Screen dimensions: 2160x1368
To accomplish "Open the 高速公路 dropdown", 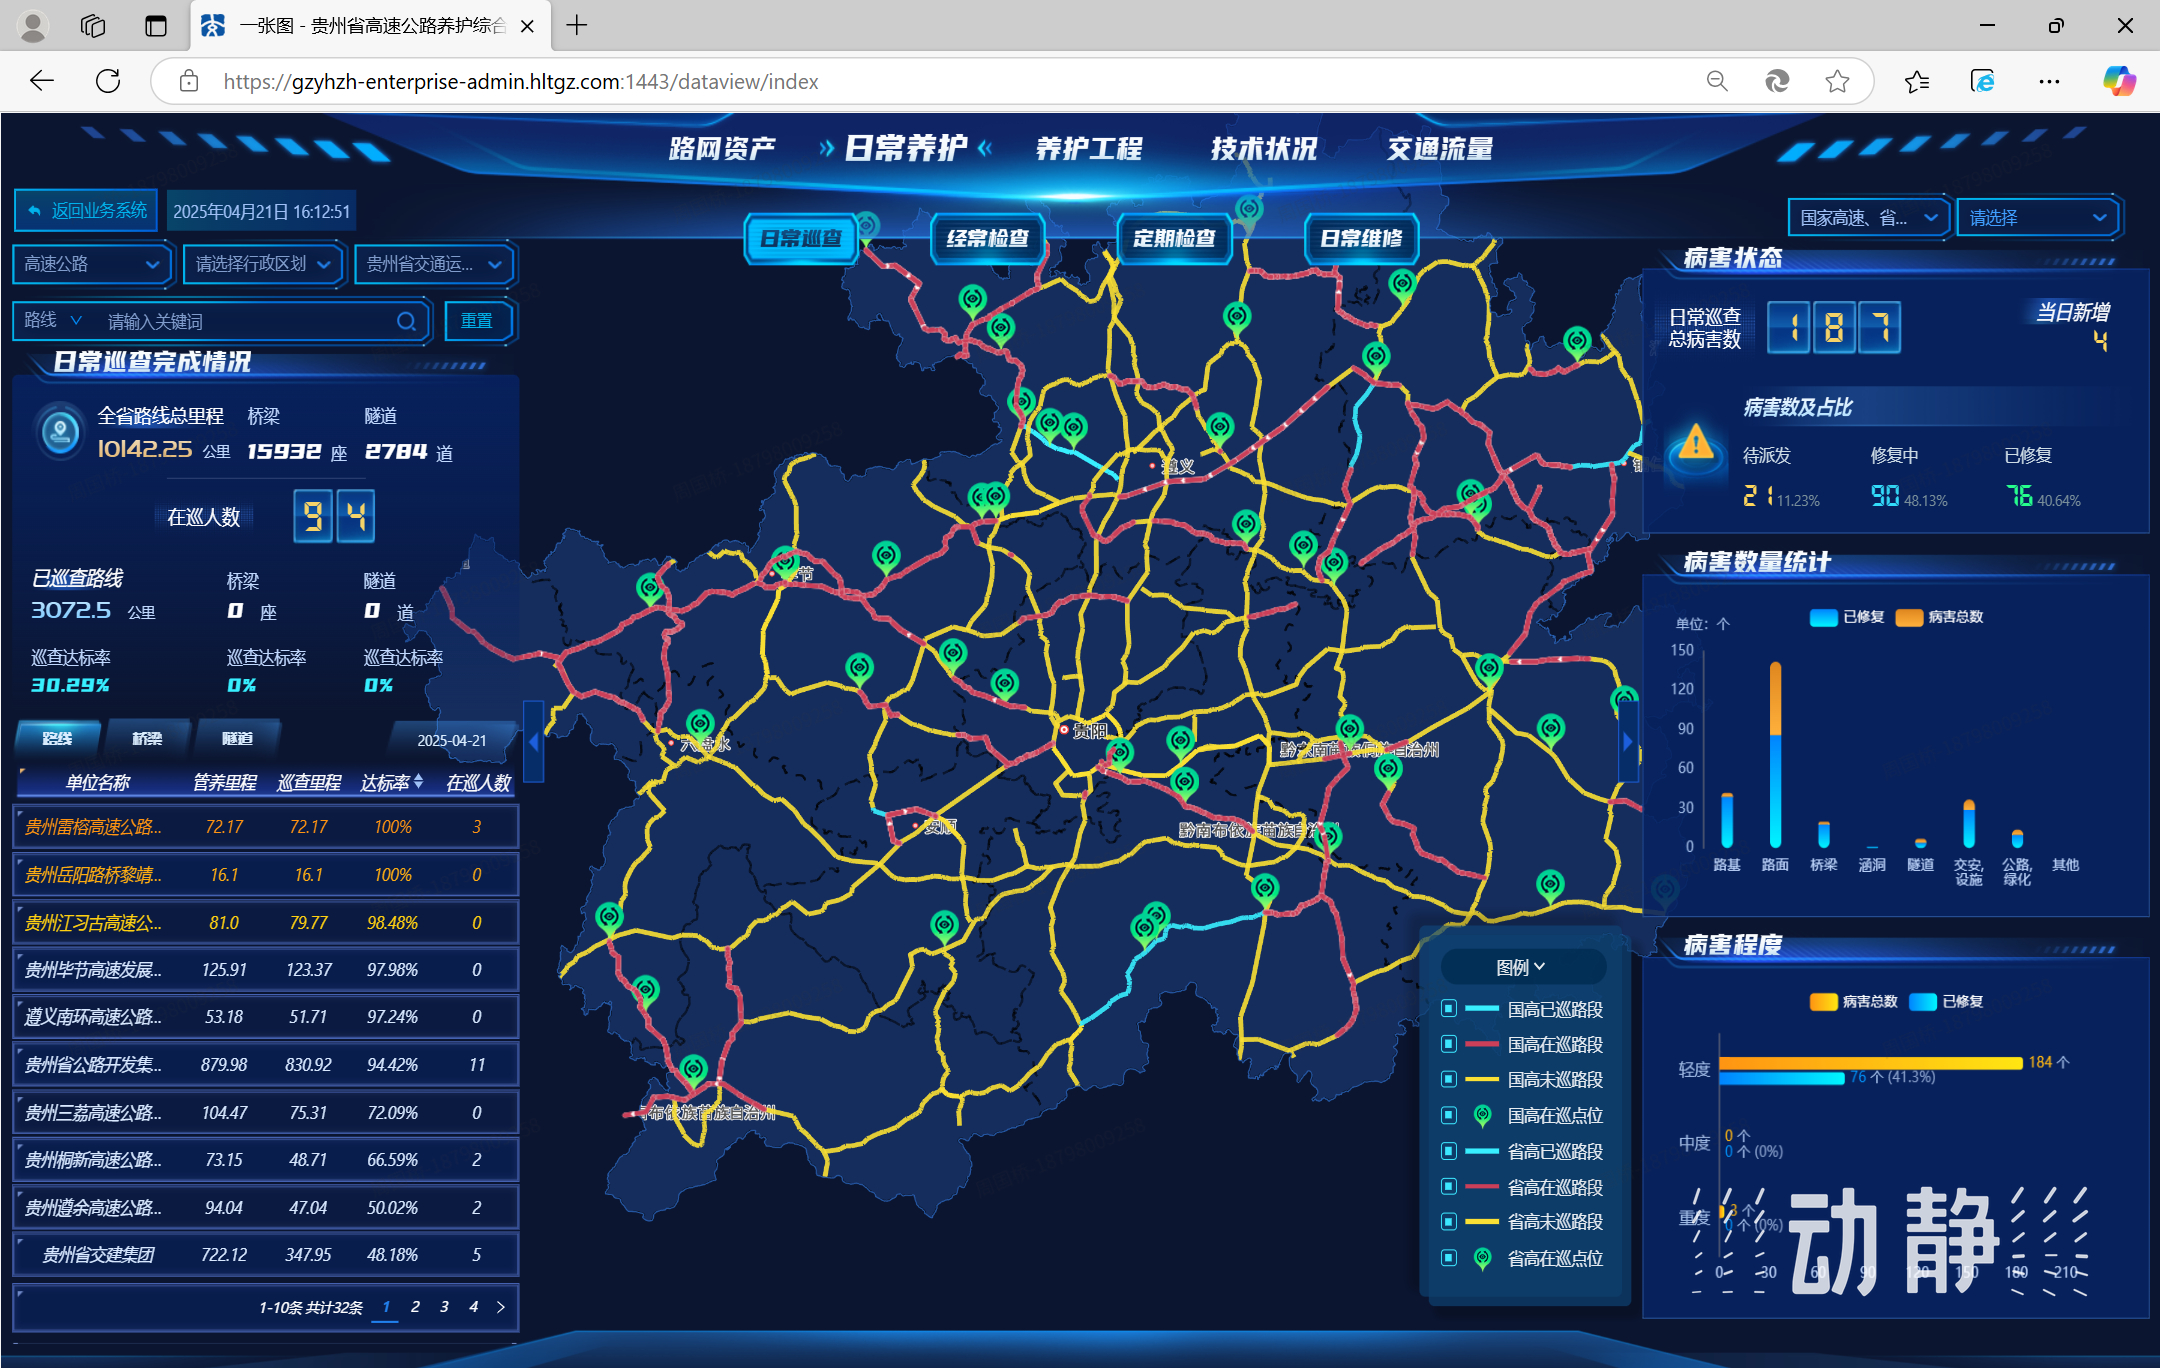I will tap(91, 264).
